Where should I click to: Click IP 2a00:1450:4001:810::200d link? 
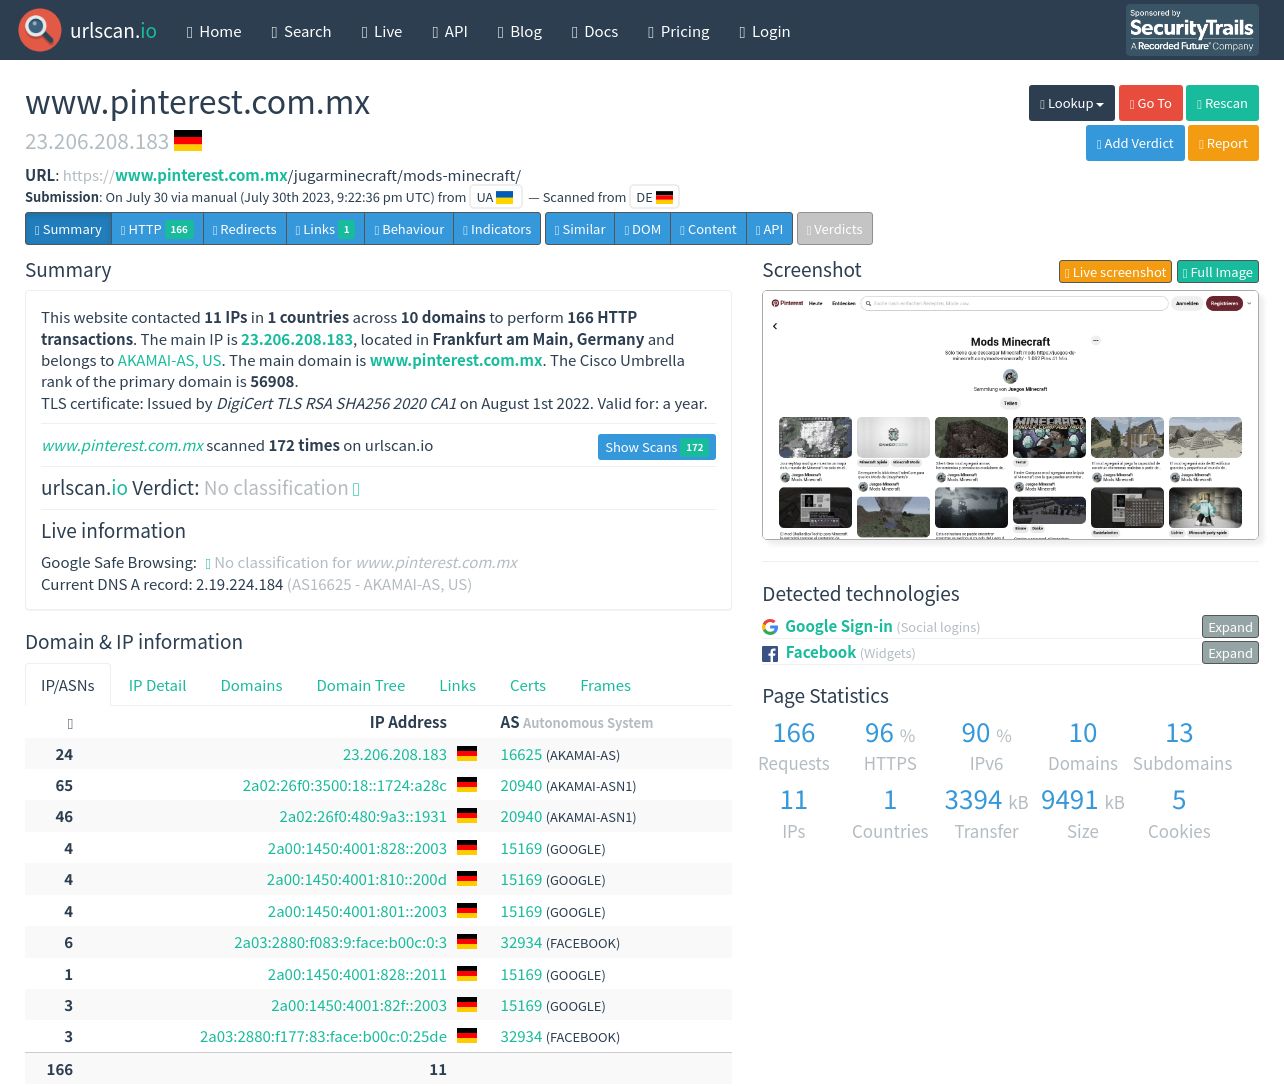[357, 879]
